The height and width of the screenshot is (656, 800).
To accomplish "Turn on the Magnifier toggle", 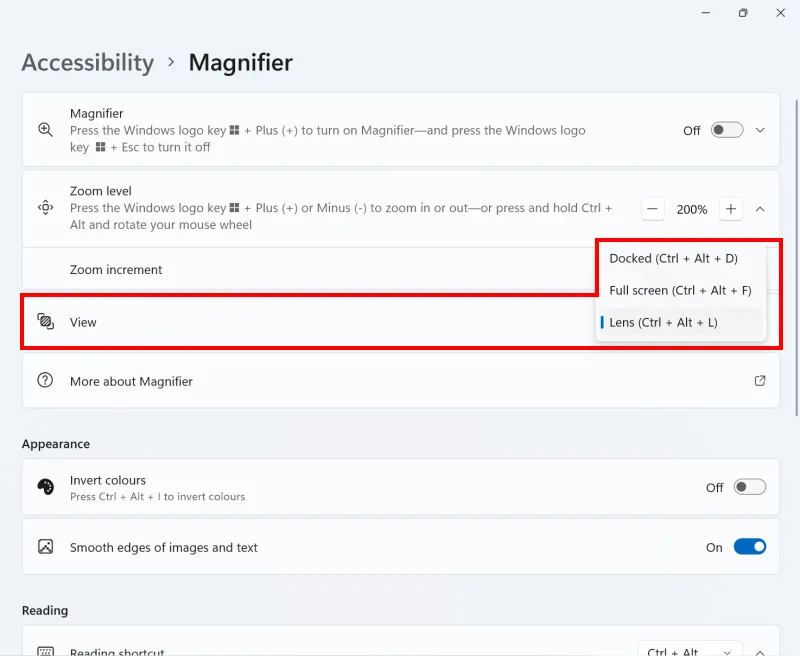I will 727,130.
